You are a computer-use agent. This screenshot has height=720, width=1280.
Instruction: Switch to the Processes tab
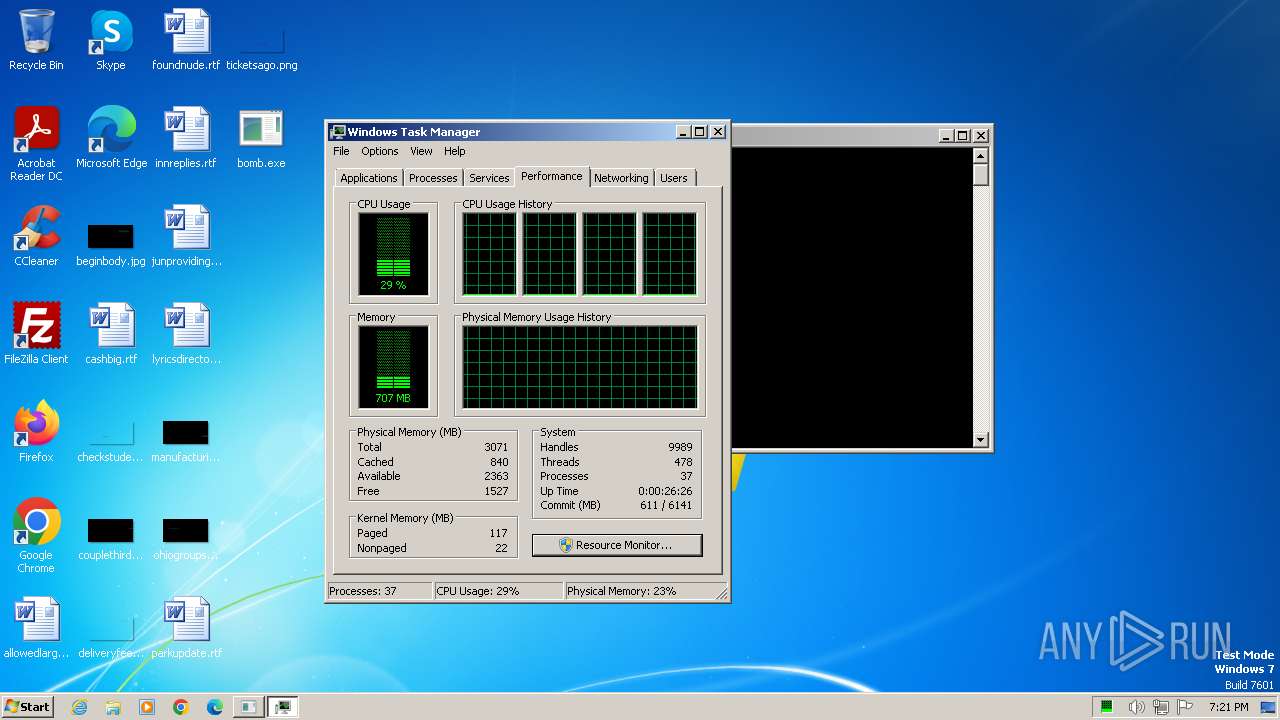[x=433, y=178]
